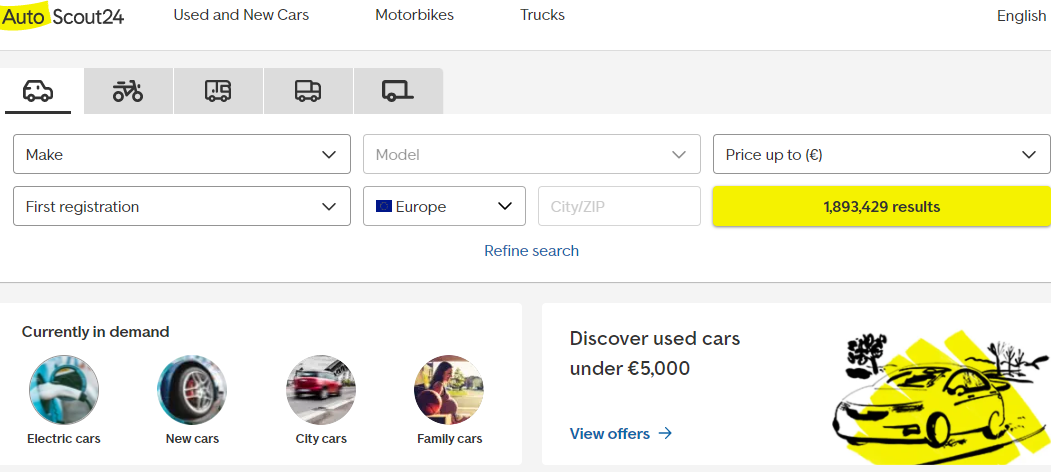Click the Refine search link

tap(531, 251)
